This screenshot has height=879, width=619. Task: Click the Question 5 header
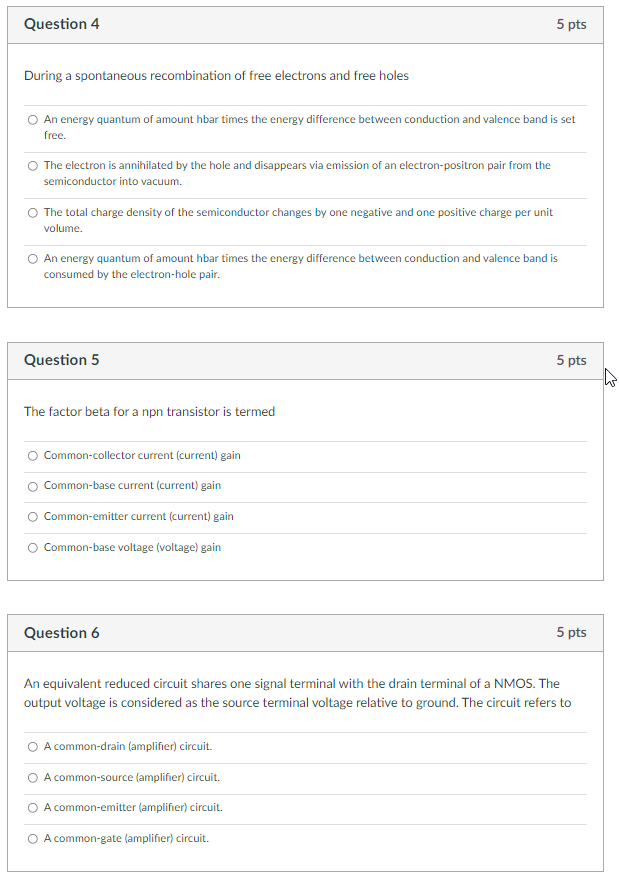pyautogui.click(x=61, y=360)
